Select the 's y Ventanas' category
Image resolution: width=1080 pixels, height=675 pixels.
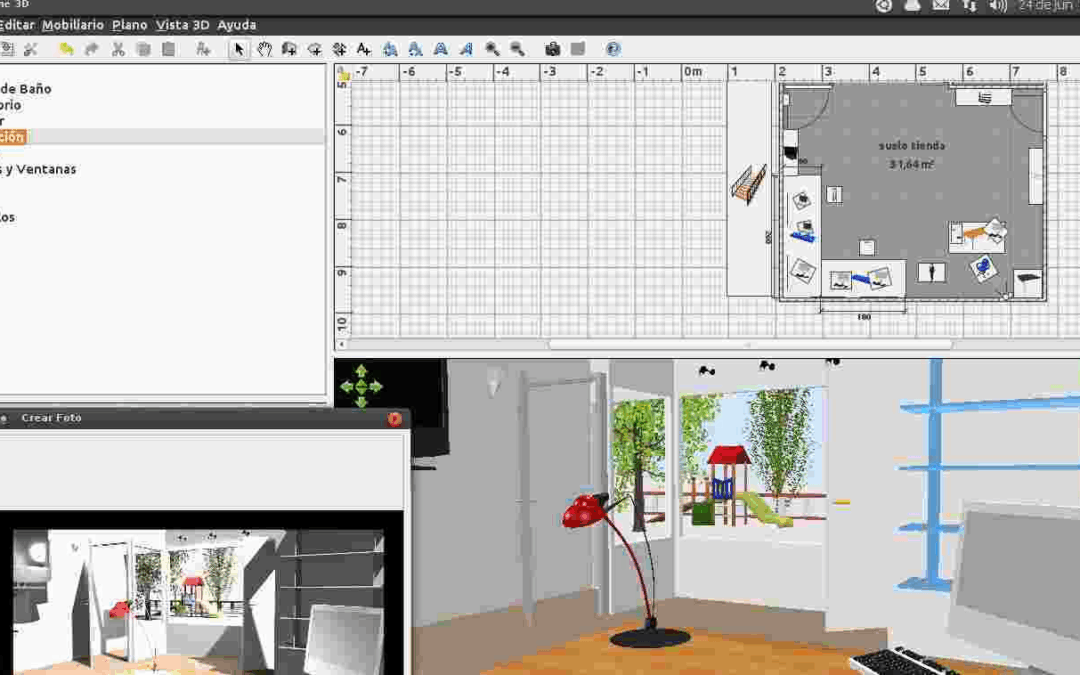(x=38, y=169)
